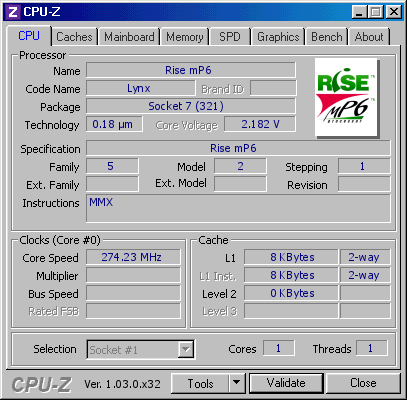Click the CPU-Z title bar Z icon
This screenshot has height=400, width=407.
coord(13,12)
